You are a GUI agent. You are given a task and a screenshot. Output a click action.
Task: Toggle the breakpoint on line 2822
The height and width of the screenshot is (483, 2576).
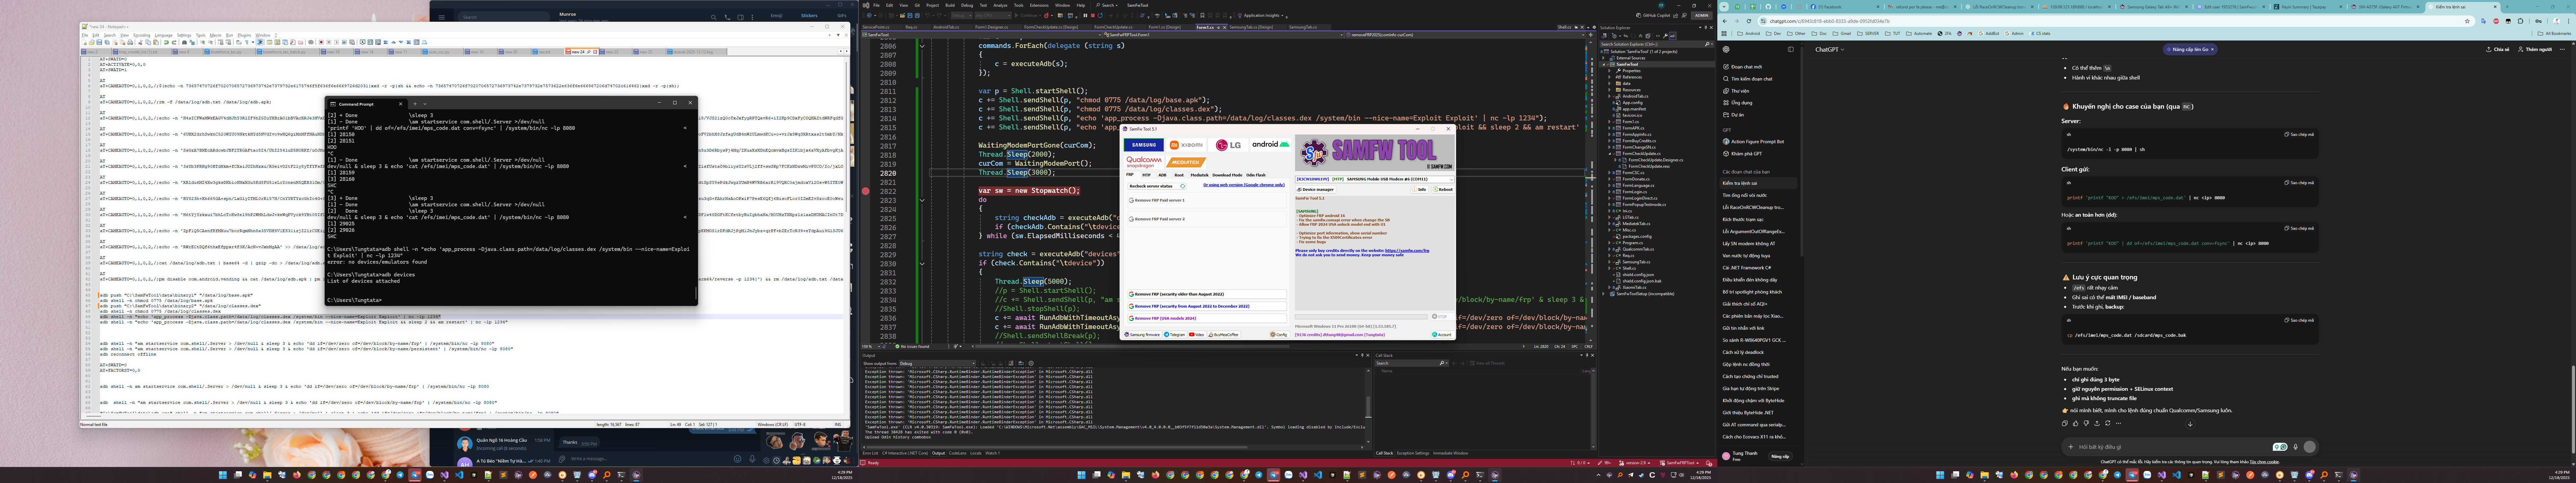(x=866, y=191)
